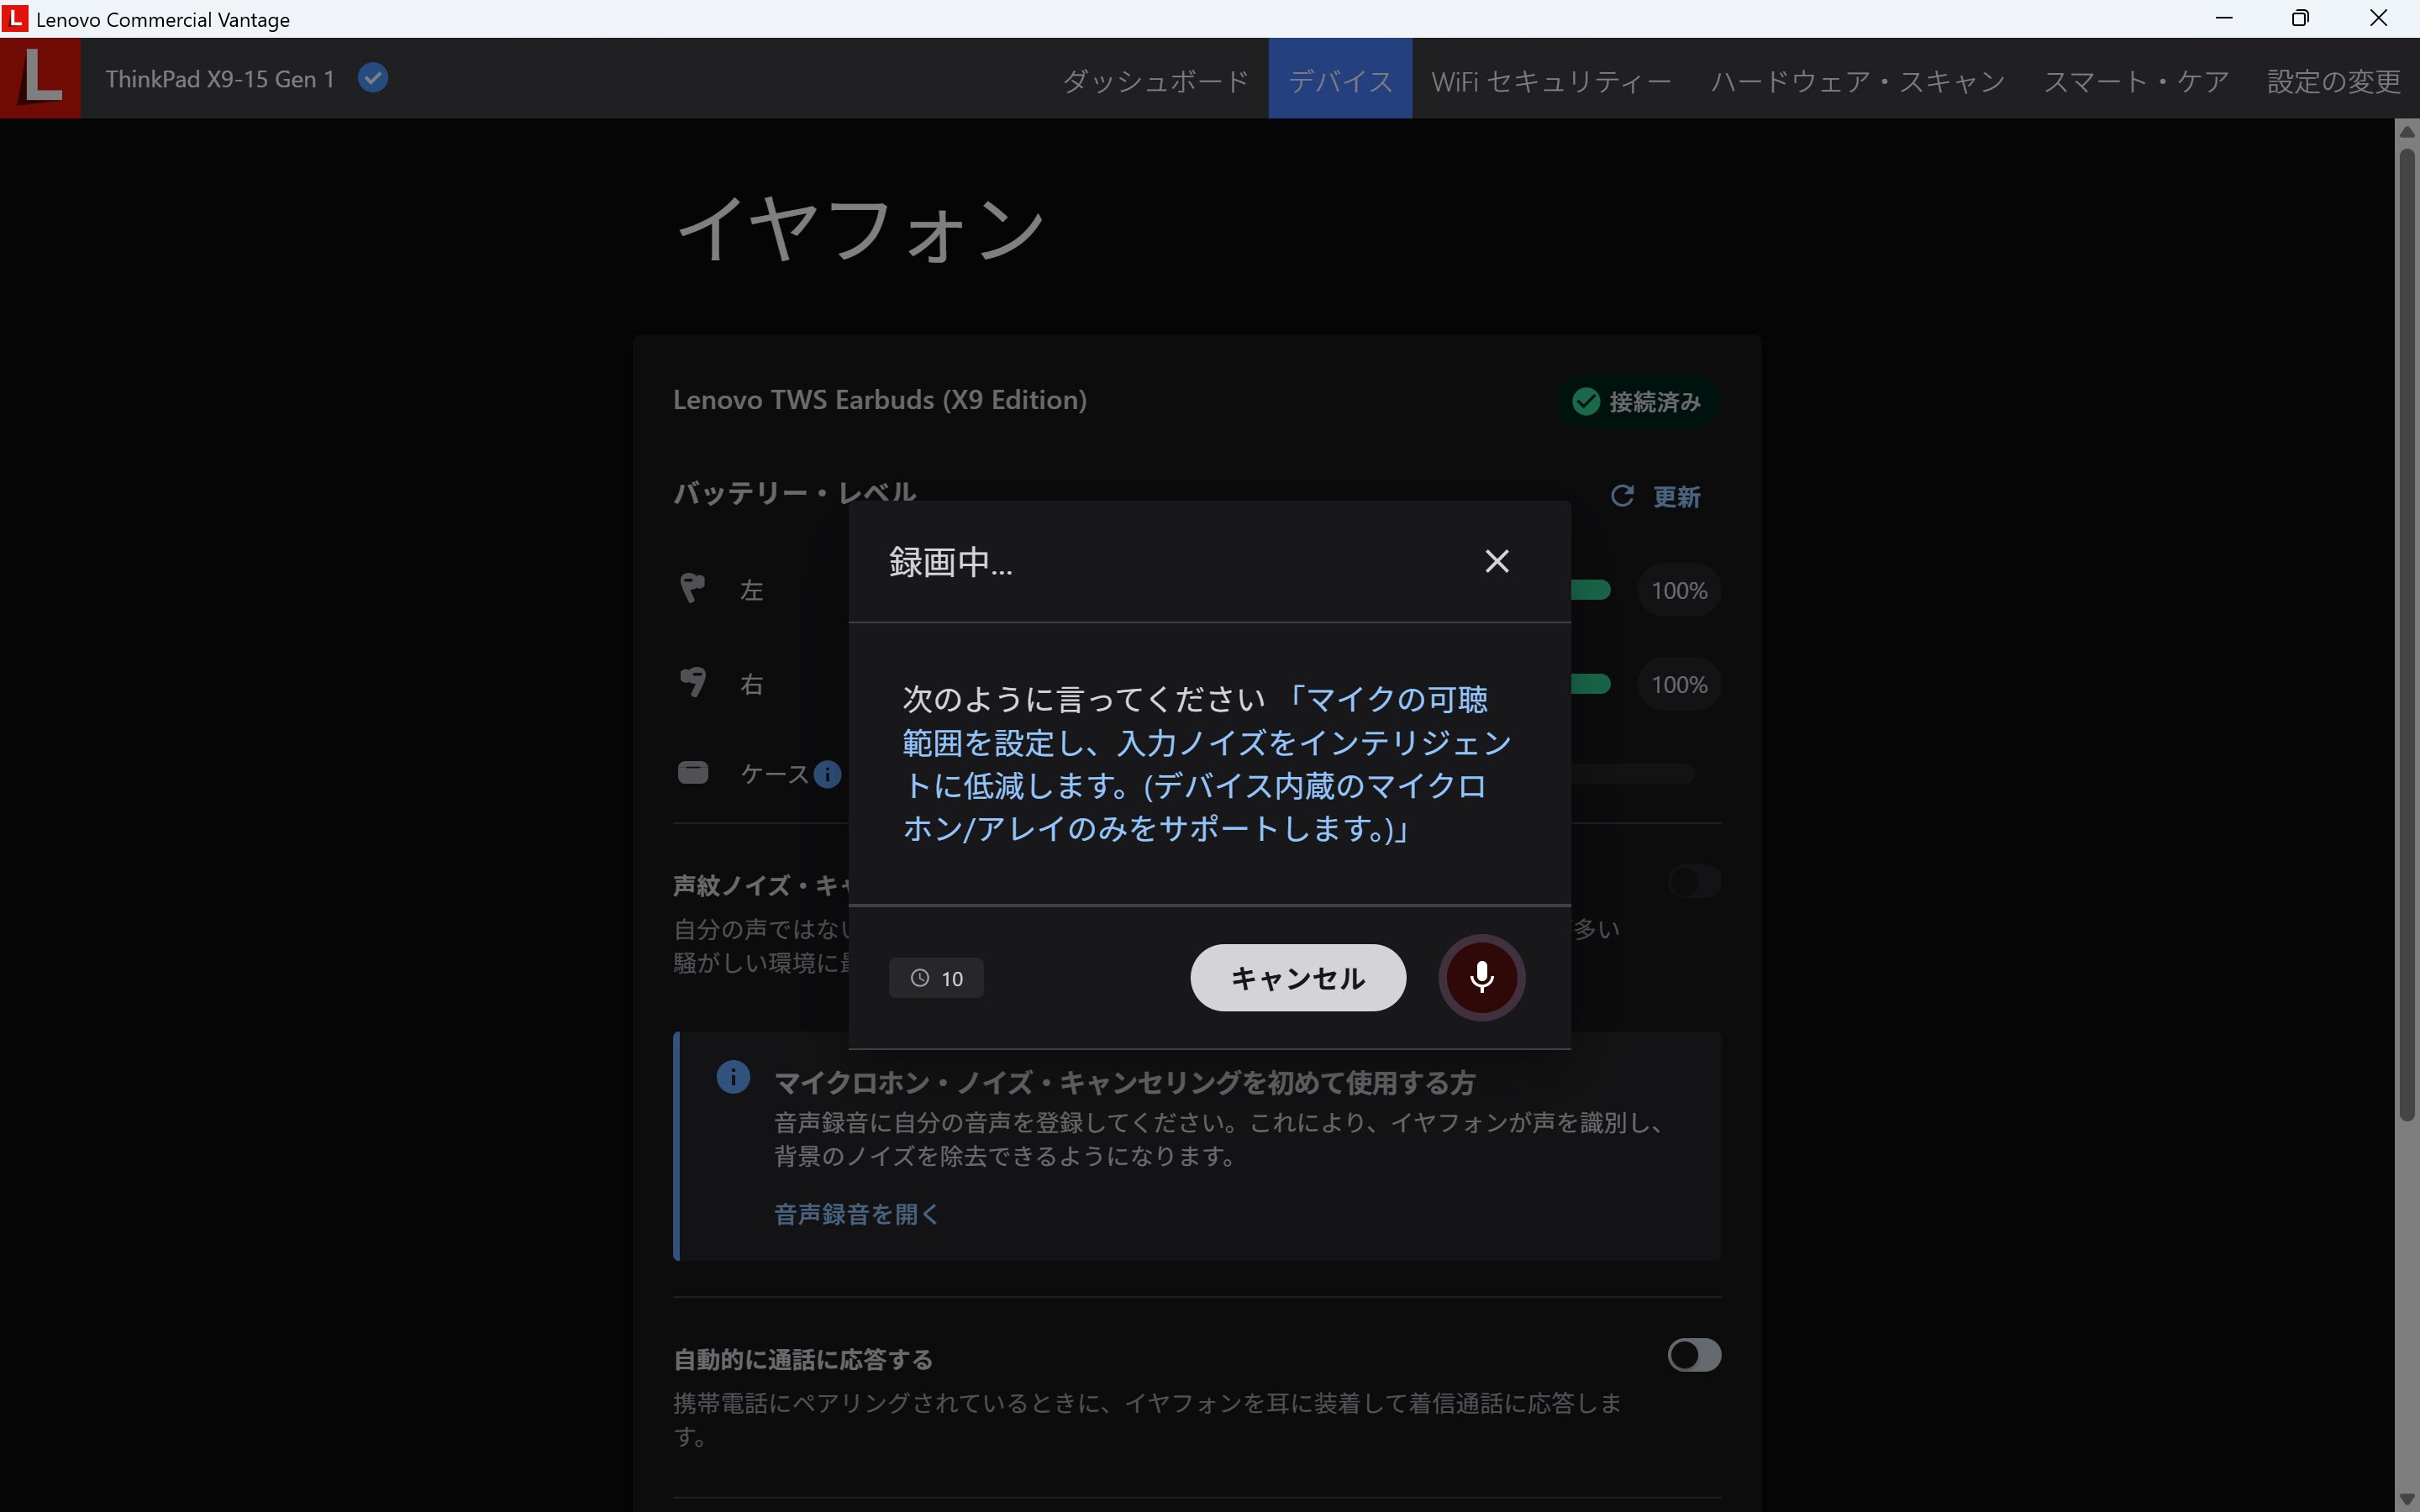Click the マイクロホン・ノイズ・キャンセリング notice heading
2420x1512 pixels.
pos(1124,1083)
